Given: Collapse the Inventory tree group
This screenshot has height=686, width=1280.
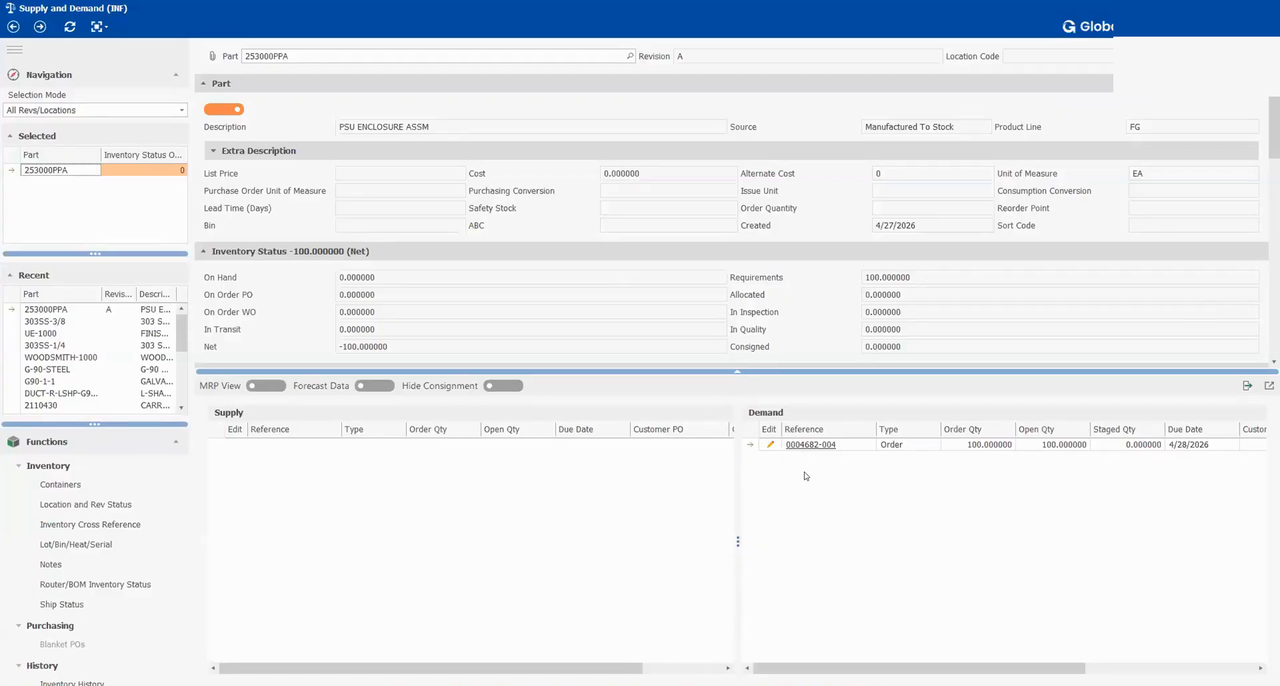Looking at the screenshot, I should pyautogui.click(x=19, y=466).
